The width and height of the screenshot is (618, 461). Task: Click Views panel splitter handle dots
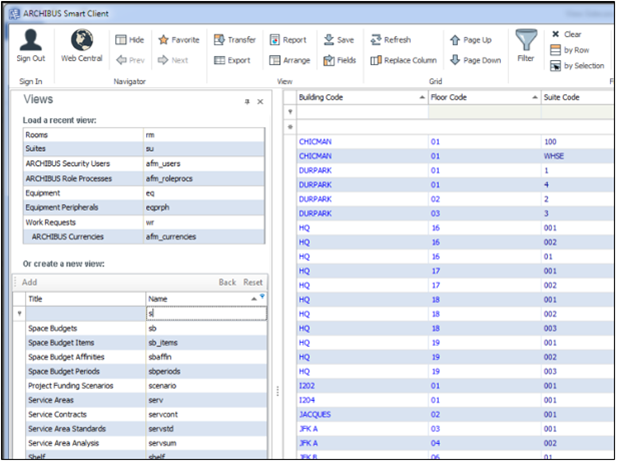[277, 391]
